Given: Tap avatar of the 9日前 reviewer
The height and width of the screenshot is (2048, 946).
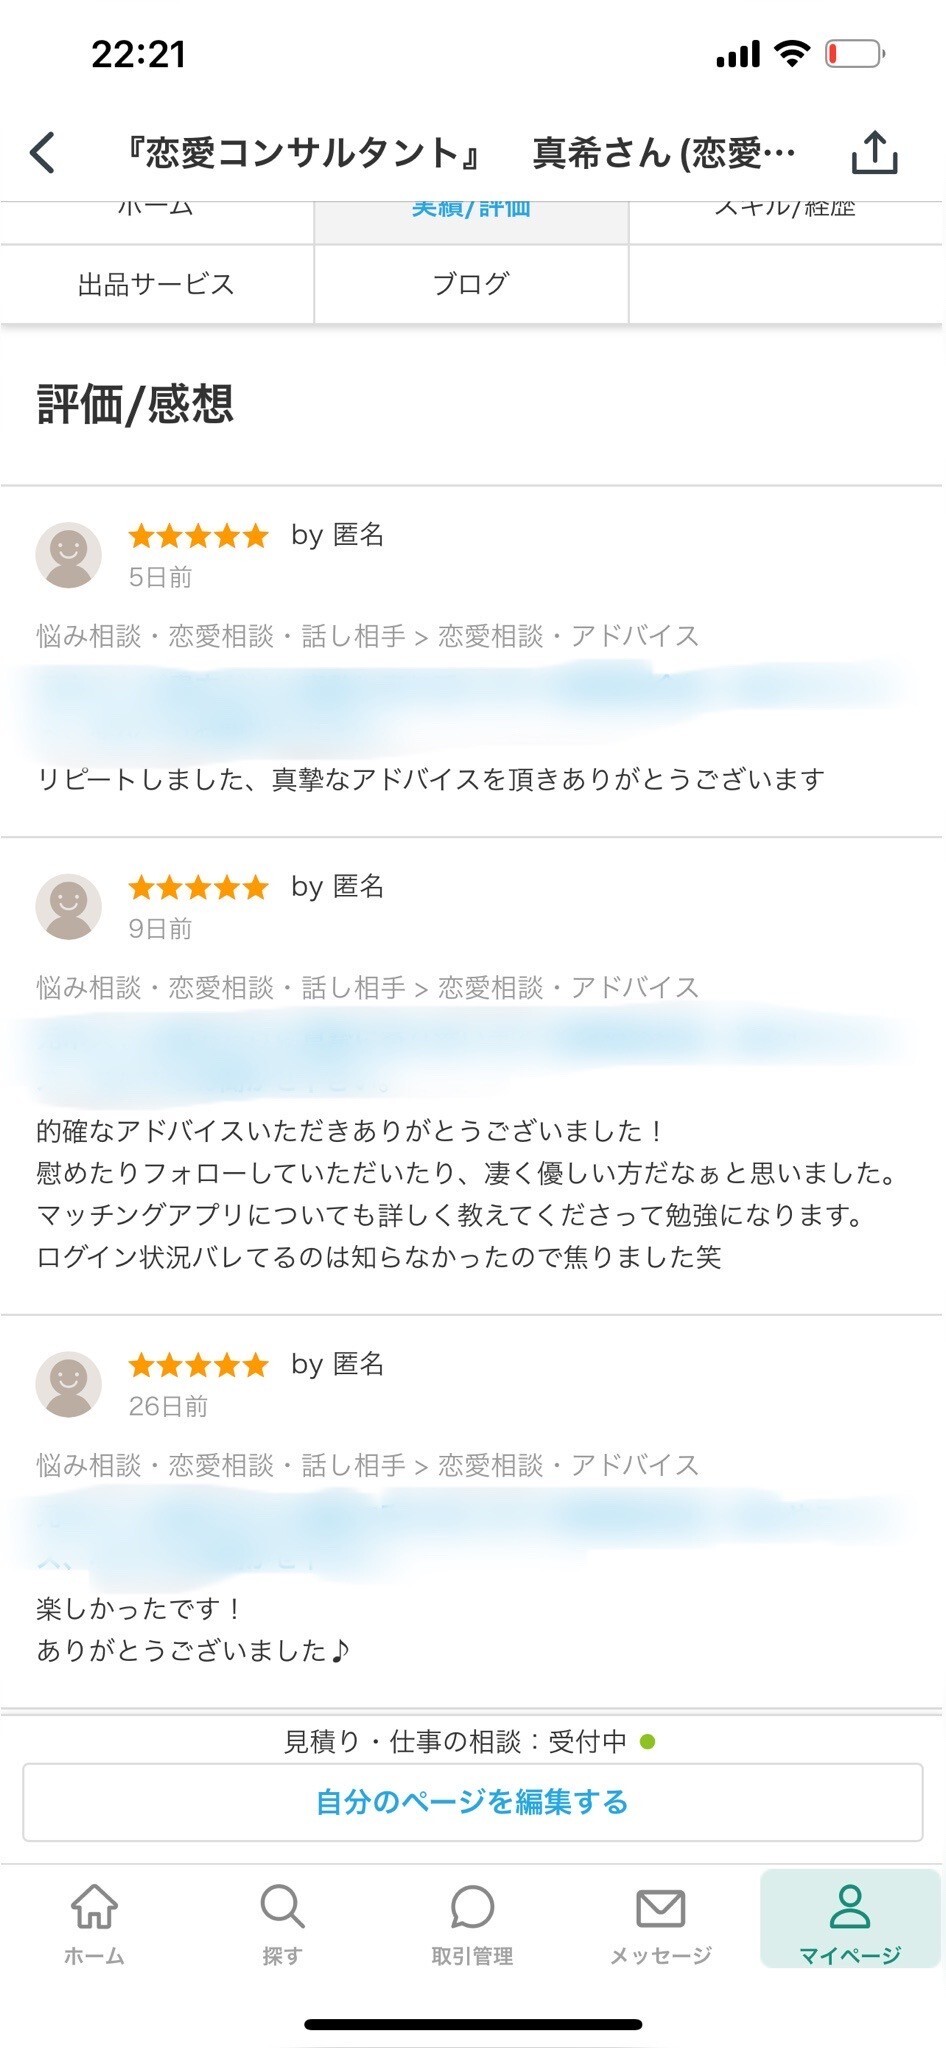Looking at the screenshot, I should coord(69,907).
